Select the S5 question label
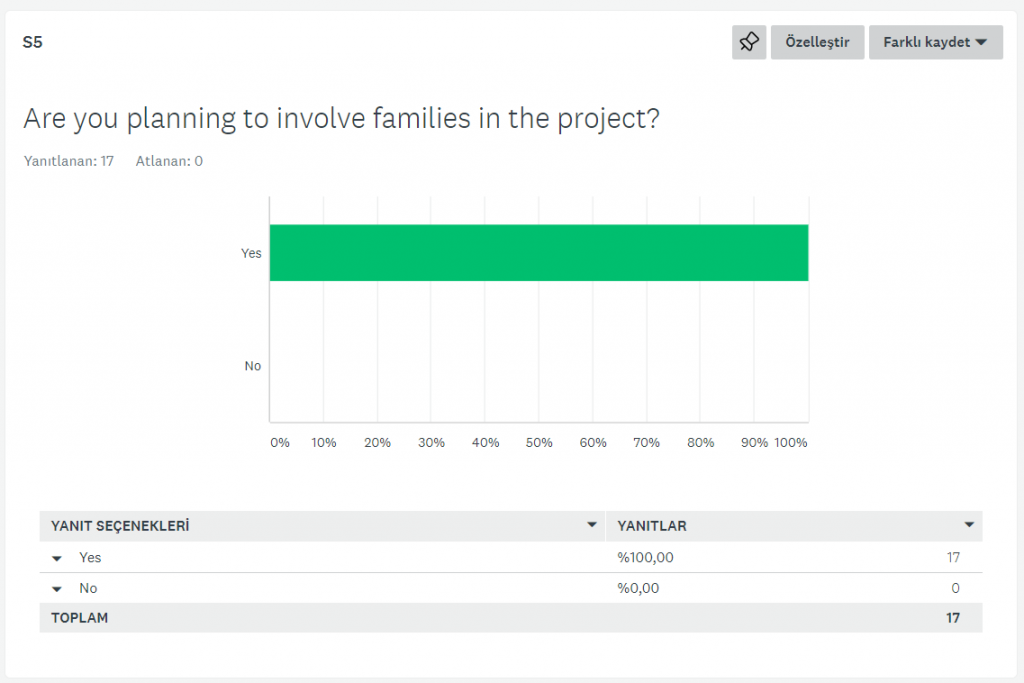 33,42
